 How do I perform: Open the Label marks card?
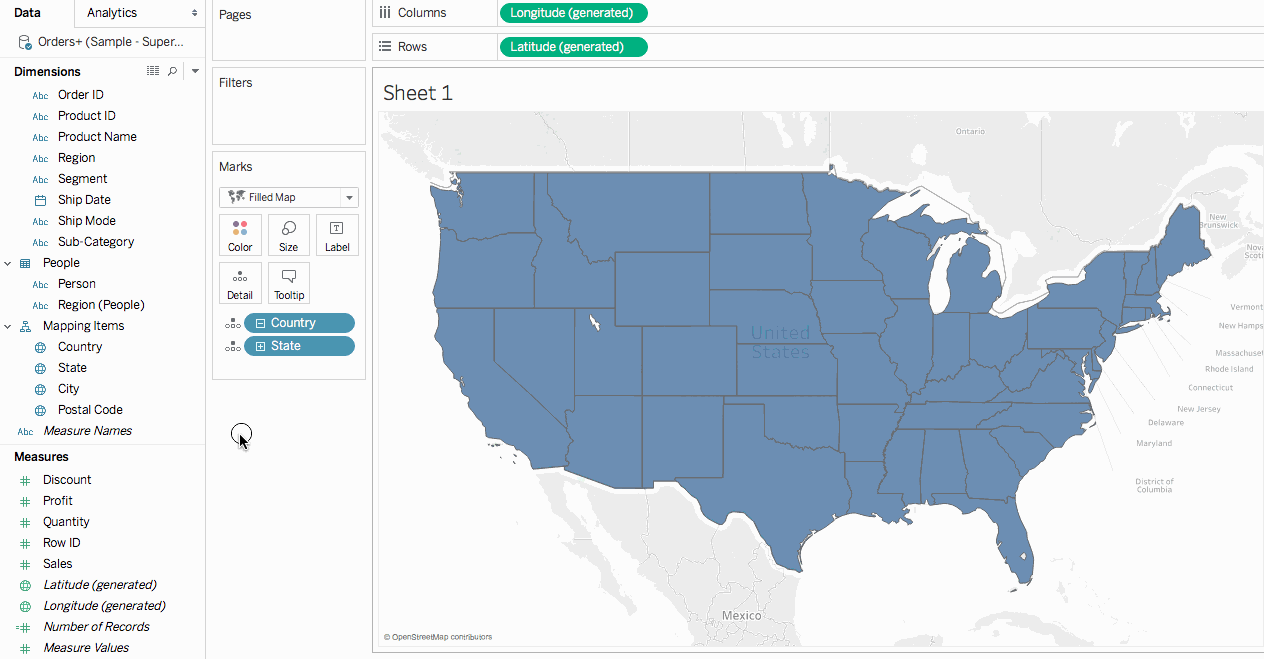(337, 235)
